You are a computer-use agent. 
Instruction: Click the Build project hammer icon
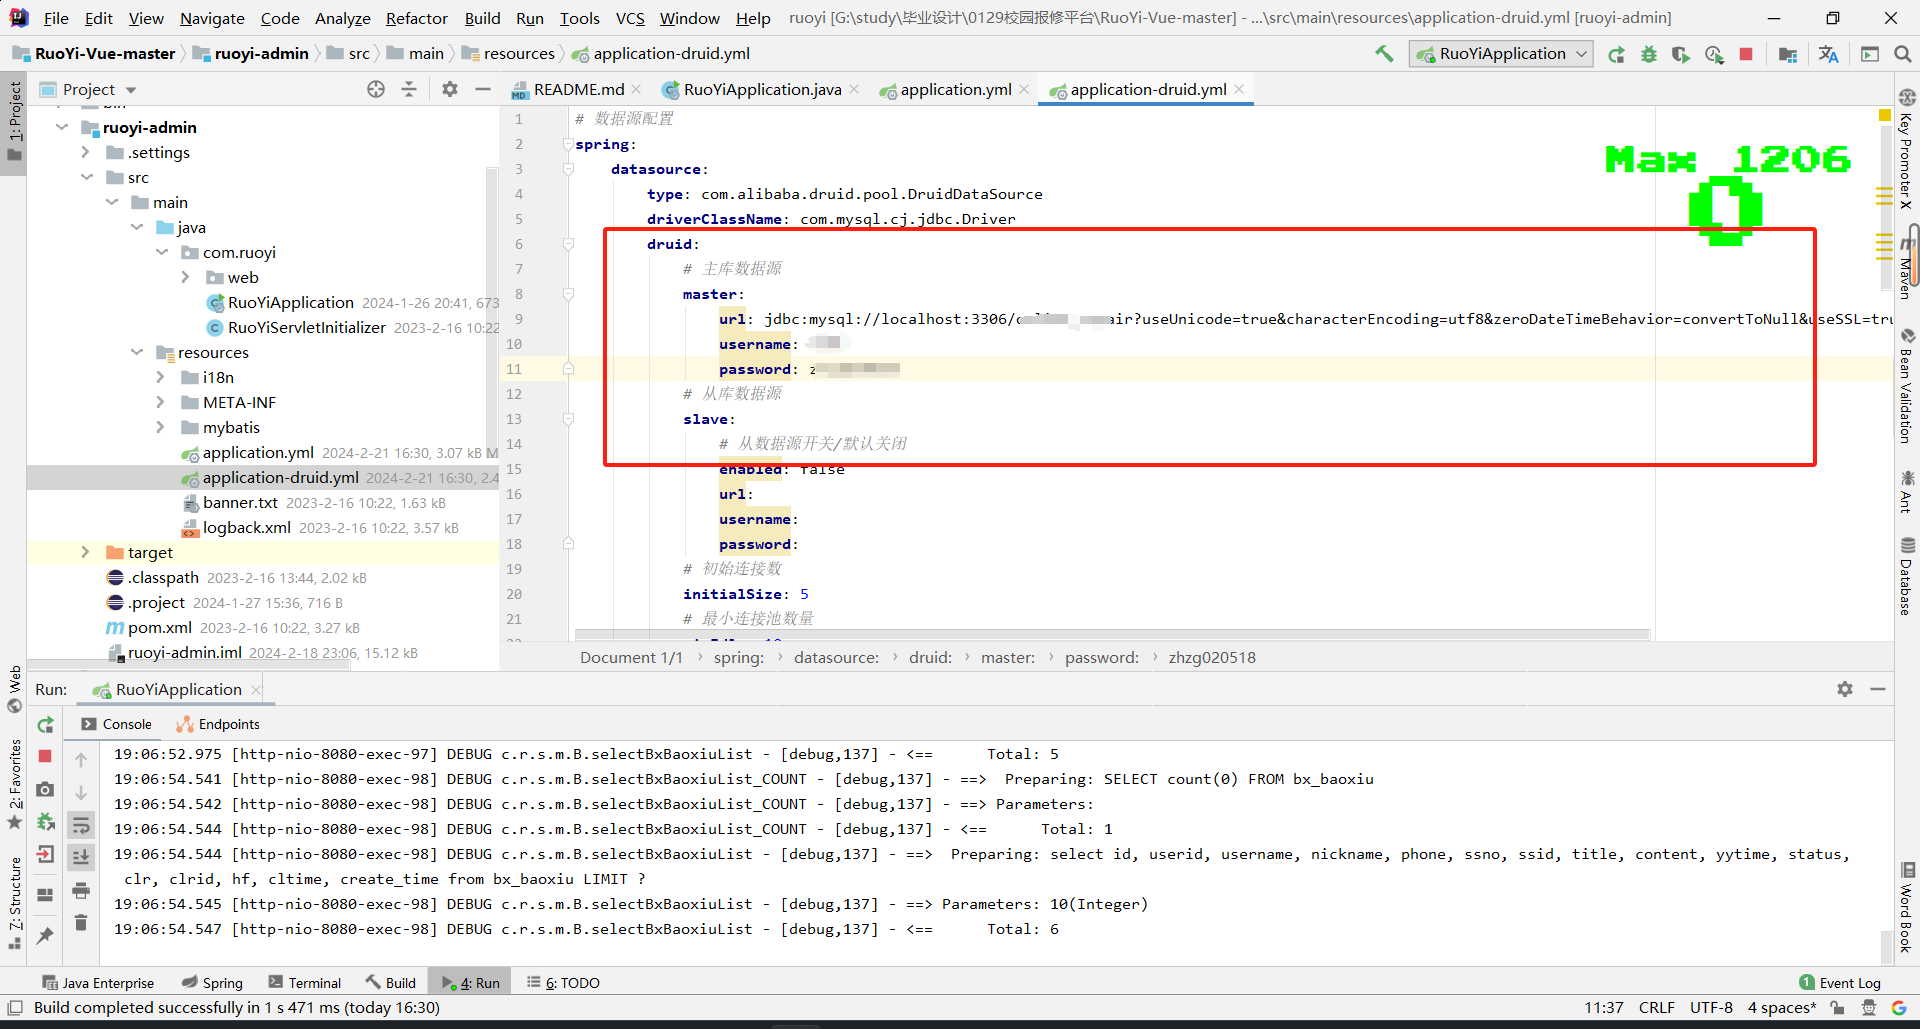[1384, 54]
